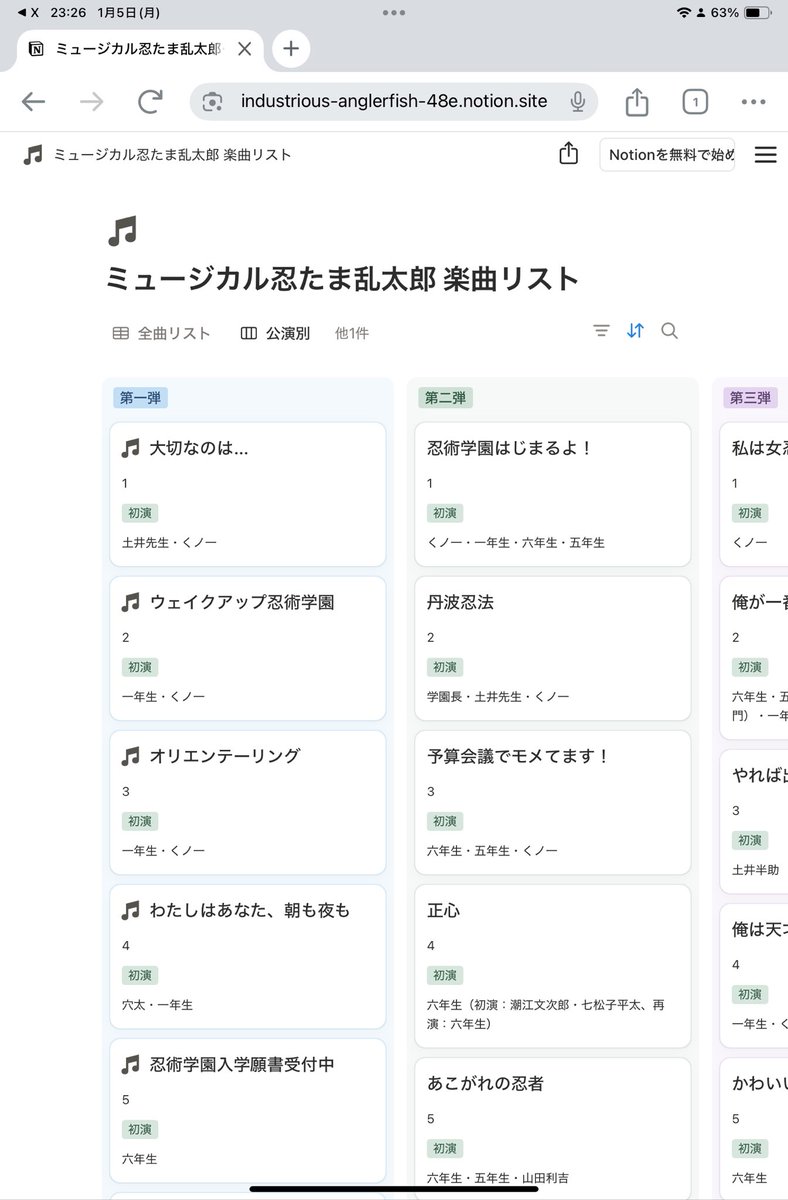The height and width of the screenshot is (1200, 788).
Task: Open page title heading 楽曲リスト
Action: pyautogui.click(x=343, y=278)
